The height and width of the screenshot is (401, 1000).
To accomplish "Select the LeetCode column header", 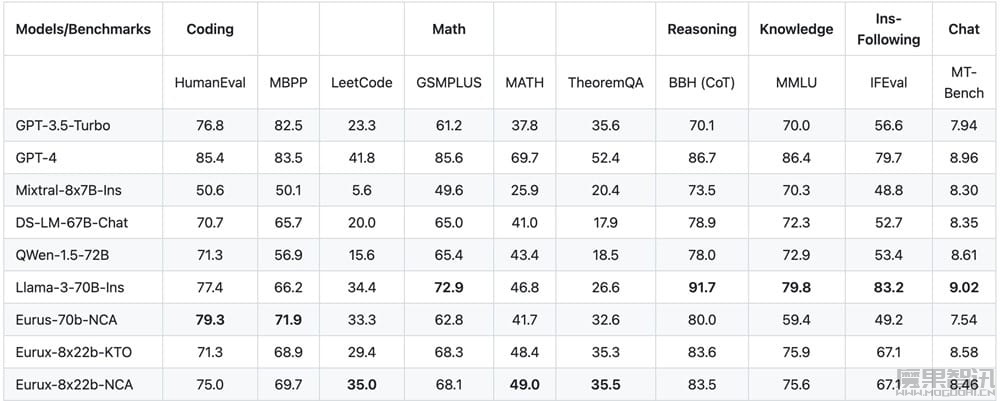I will [x=362, y=83].
